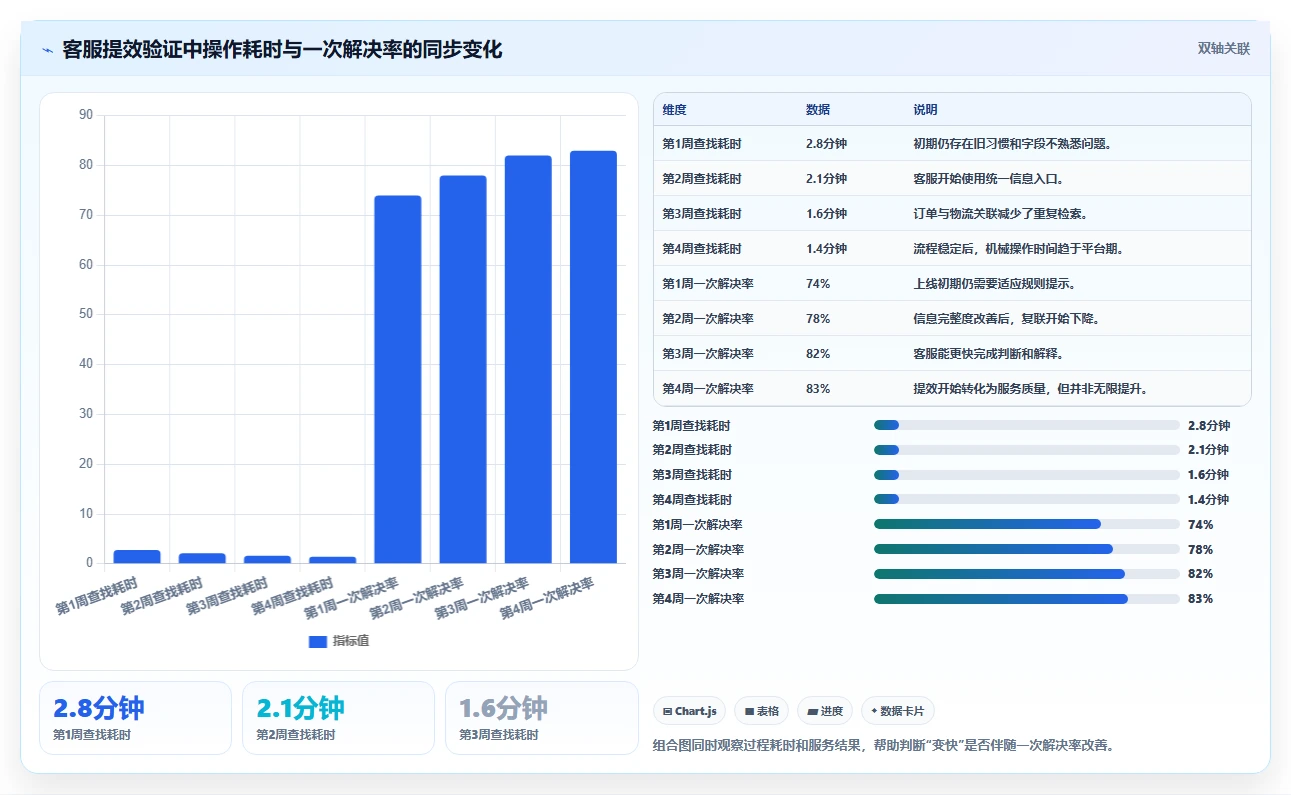The image size is (1291, 795).
Task: Click the table row label 第1周一次解决率
Action: (x=708, y=283)
